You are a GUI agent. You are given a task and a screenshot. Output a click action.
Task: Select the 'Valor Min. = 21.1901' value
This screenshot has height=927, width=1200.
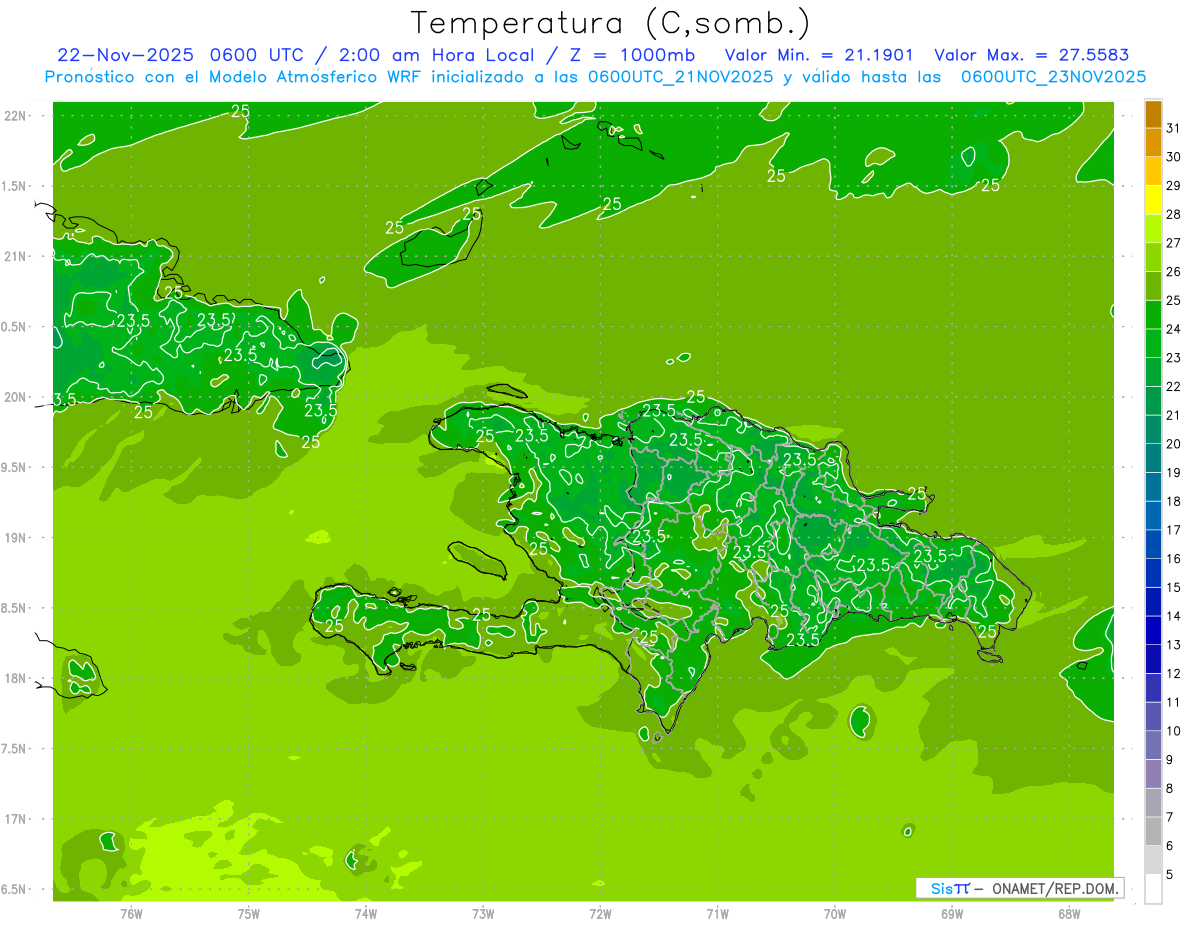tap(819, 55)
